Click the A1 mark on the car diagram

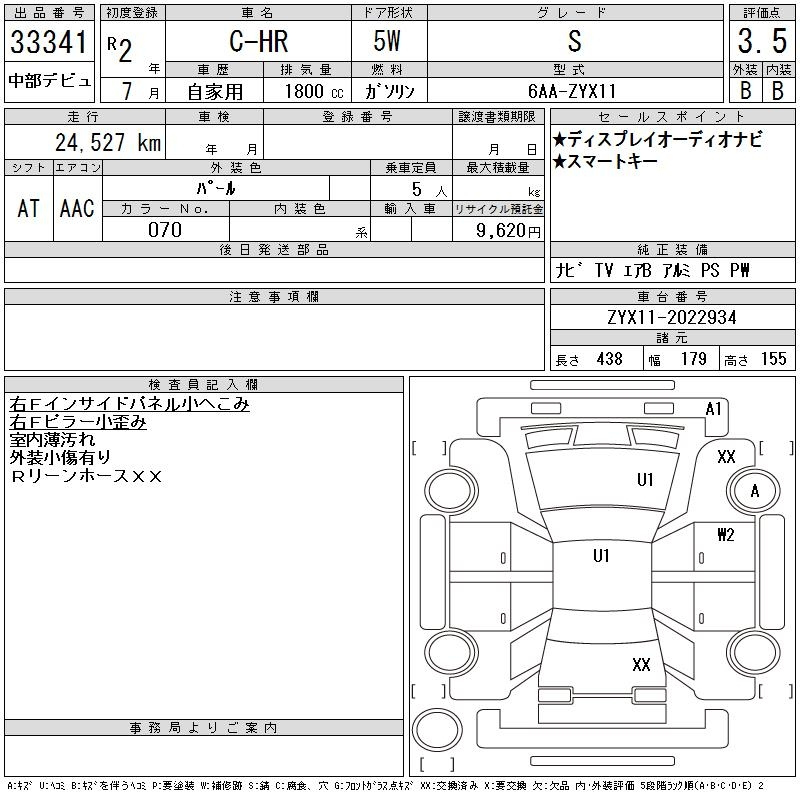pos(713,409)
